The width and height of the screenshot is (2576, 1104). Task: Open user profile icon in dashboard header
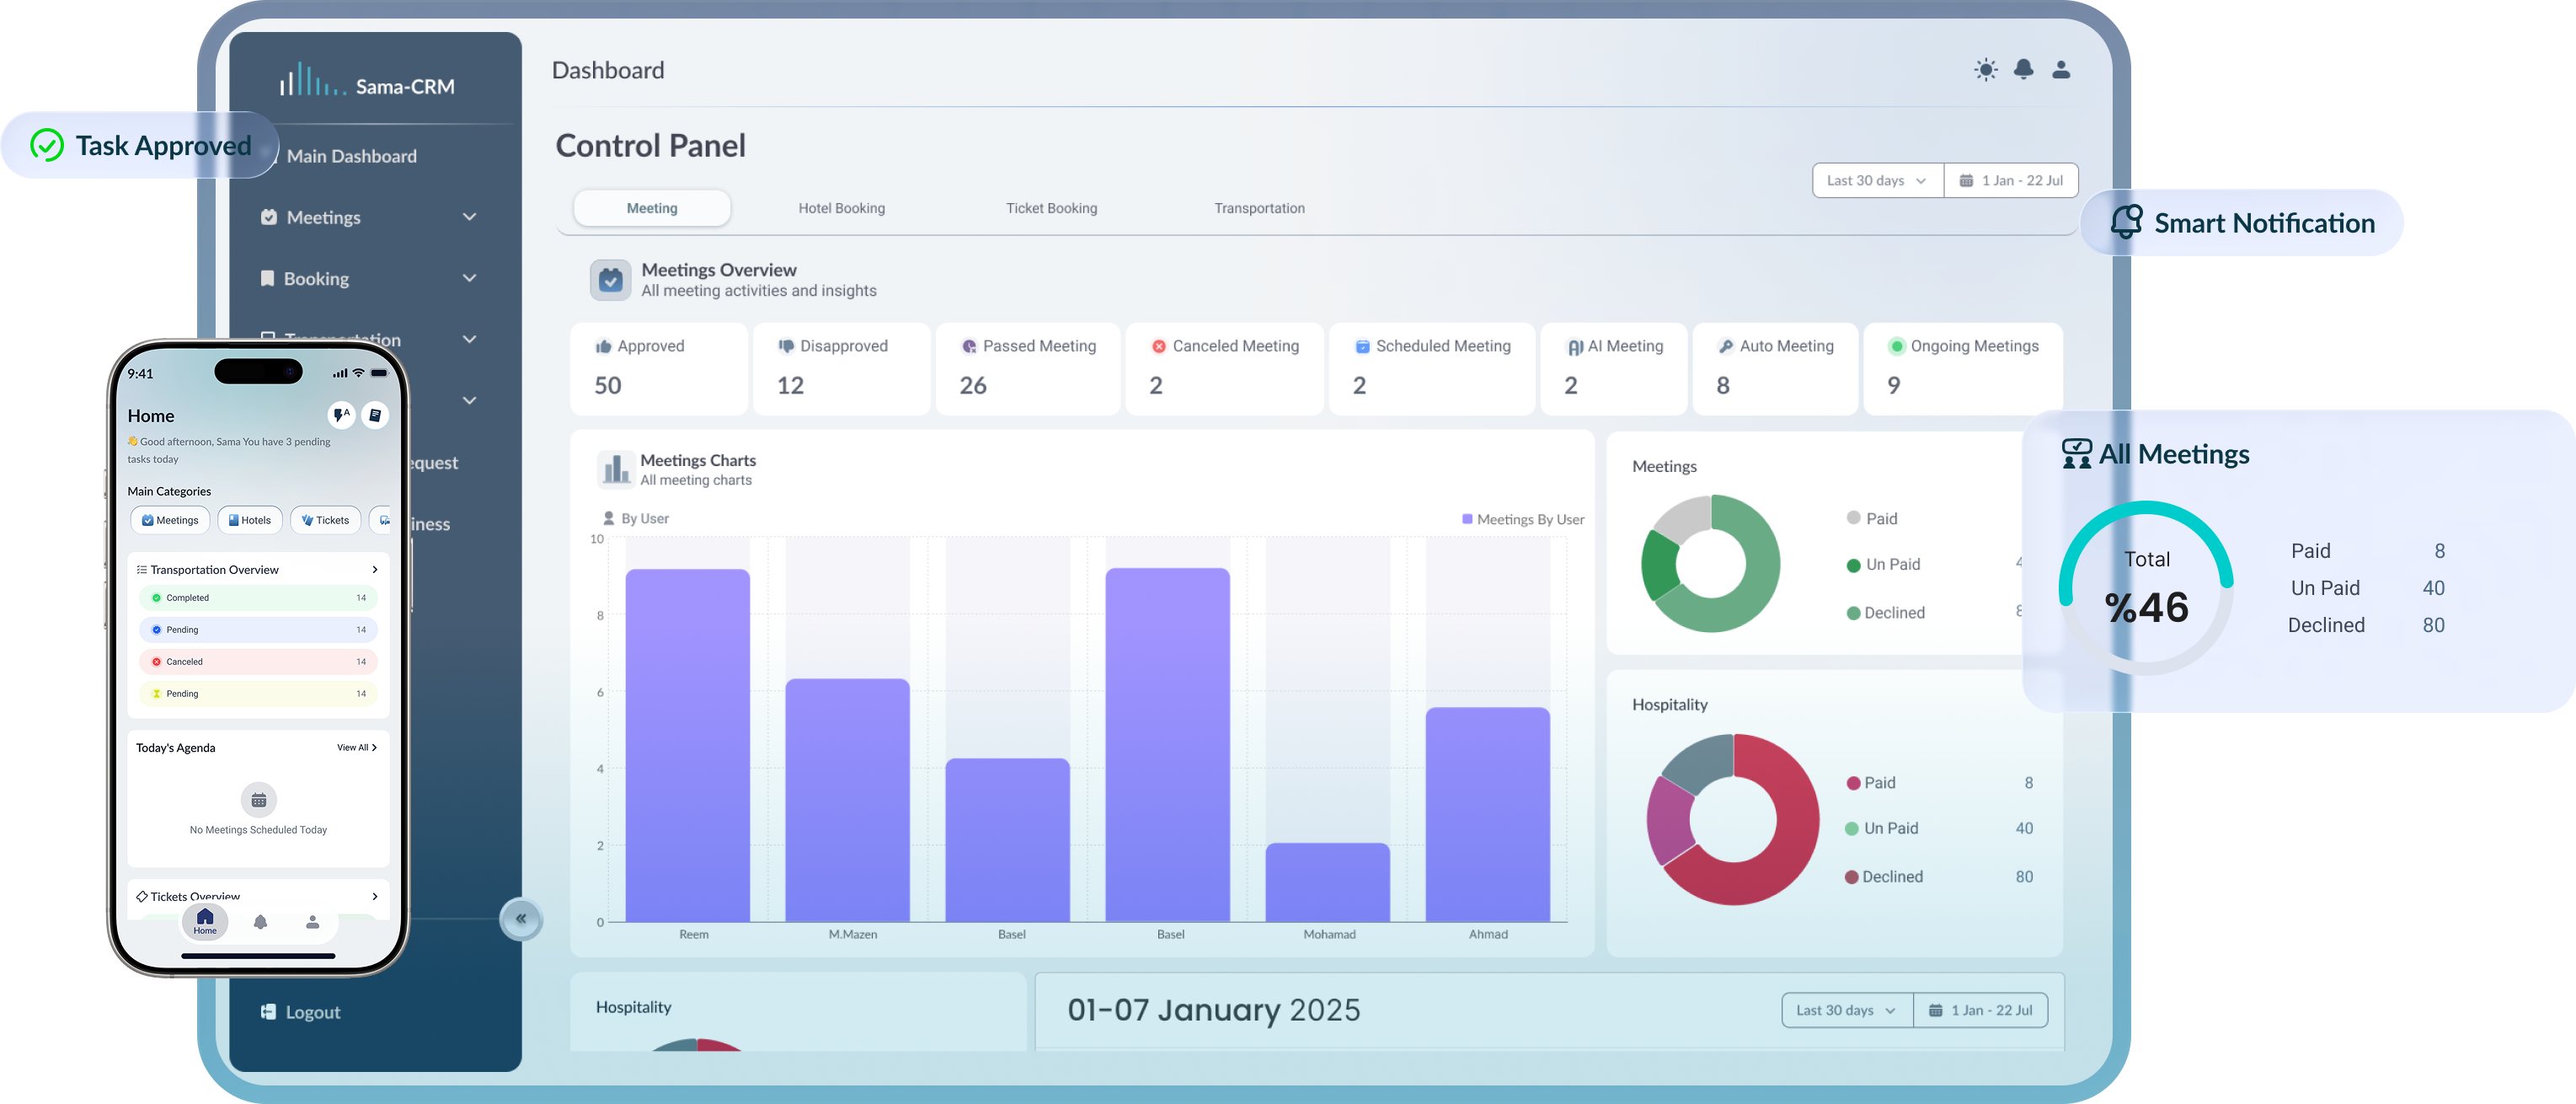click(x=2061, y=70)
